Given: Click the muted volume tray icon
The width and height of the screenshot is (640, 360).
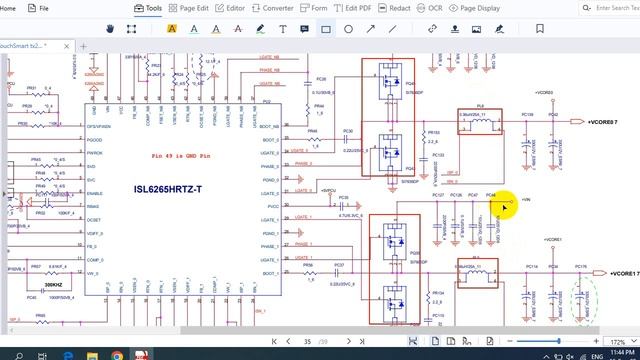Looking at the screenshot, I should point(570,357).
